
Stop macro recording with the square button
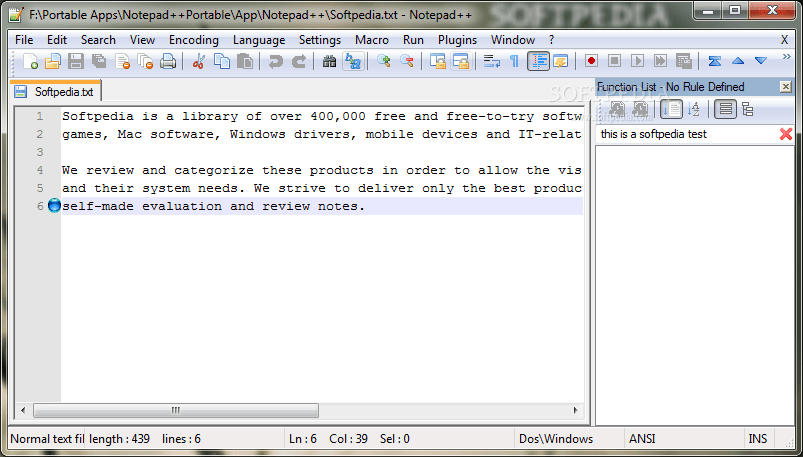coord(614,61)
